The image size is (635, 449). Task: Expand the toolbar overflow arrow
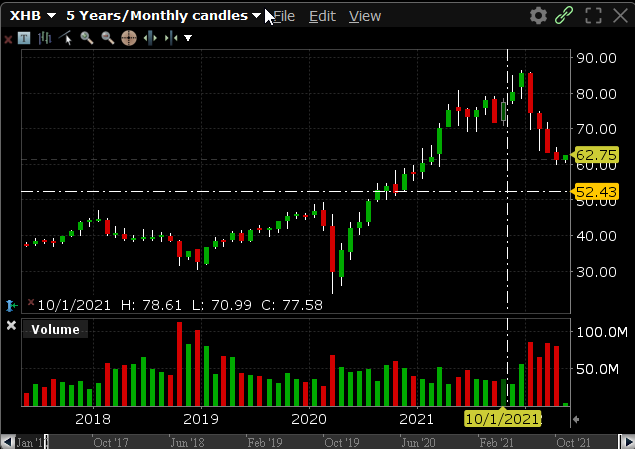pos(188,38)
